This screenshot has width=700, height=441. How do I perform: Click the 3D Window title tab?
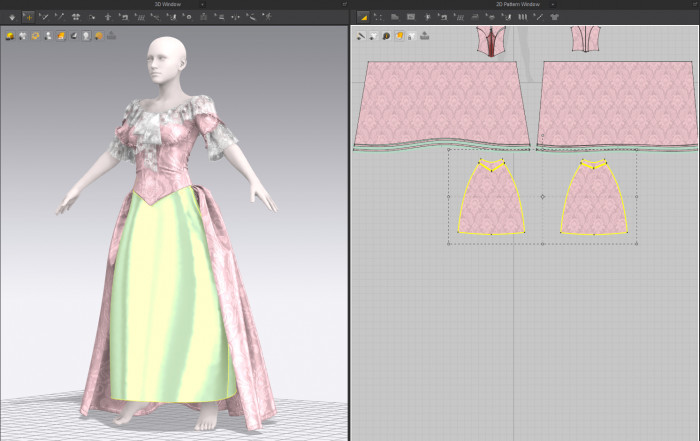pyautogui.click(x=168, y=4)
